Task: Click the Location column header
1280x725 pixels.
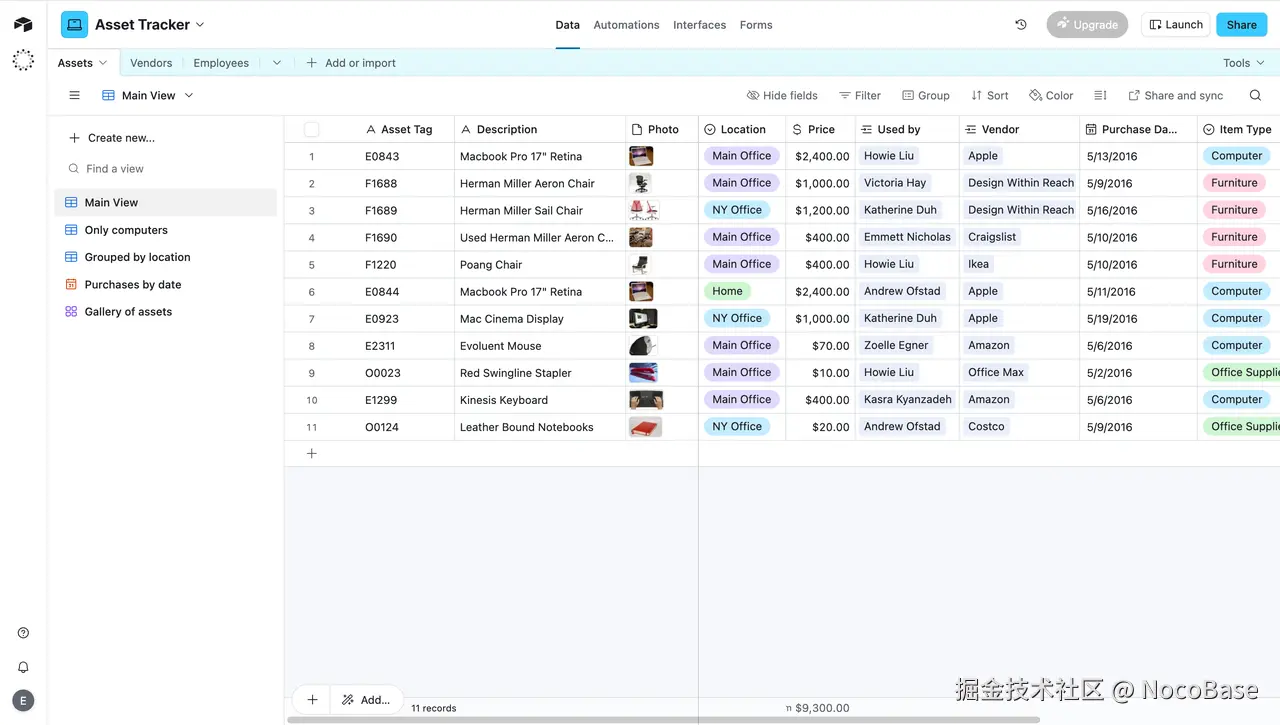Action: coord(741,129)
